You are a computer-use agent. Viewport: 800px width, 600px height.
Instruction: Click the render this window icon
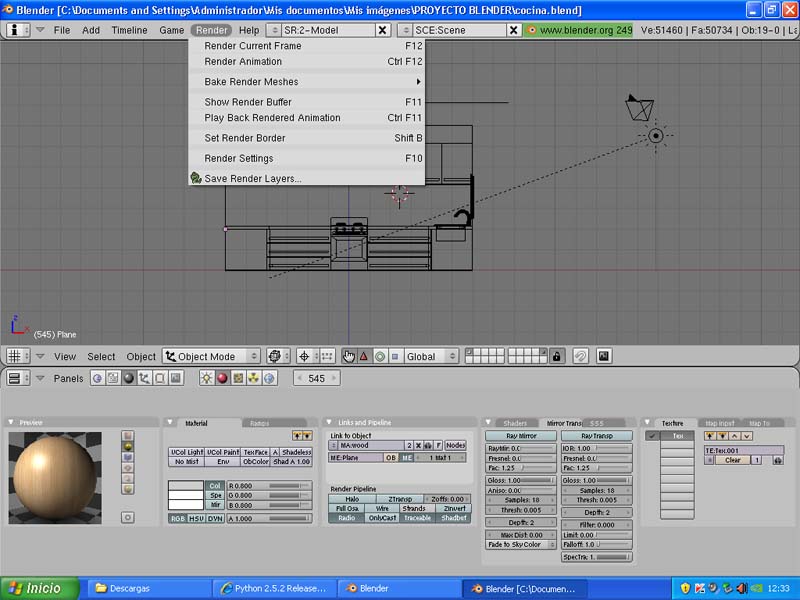(x=604, y=356)
